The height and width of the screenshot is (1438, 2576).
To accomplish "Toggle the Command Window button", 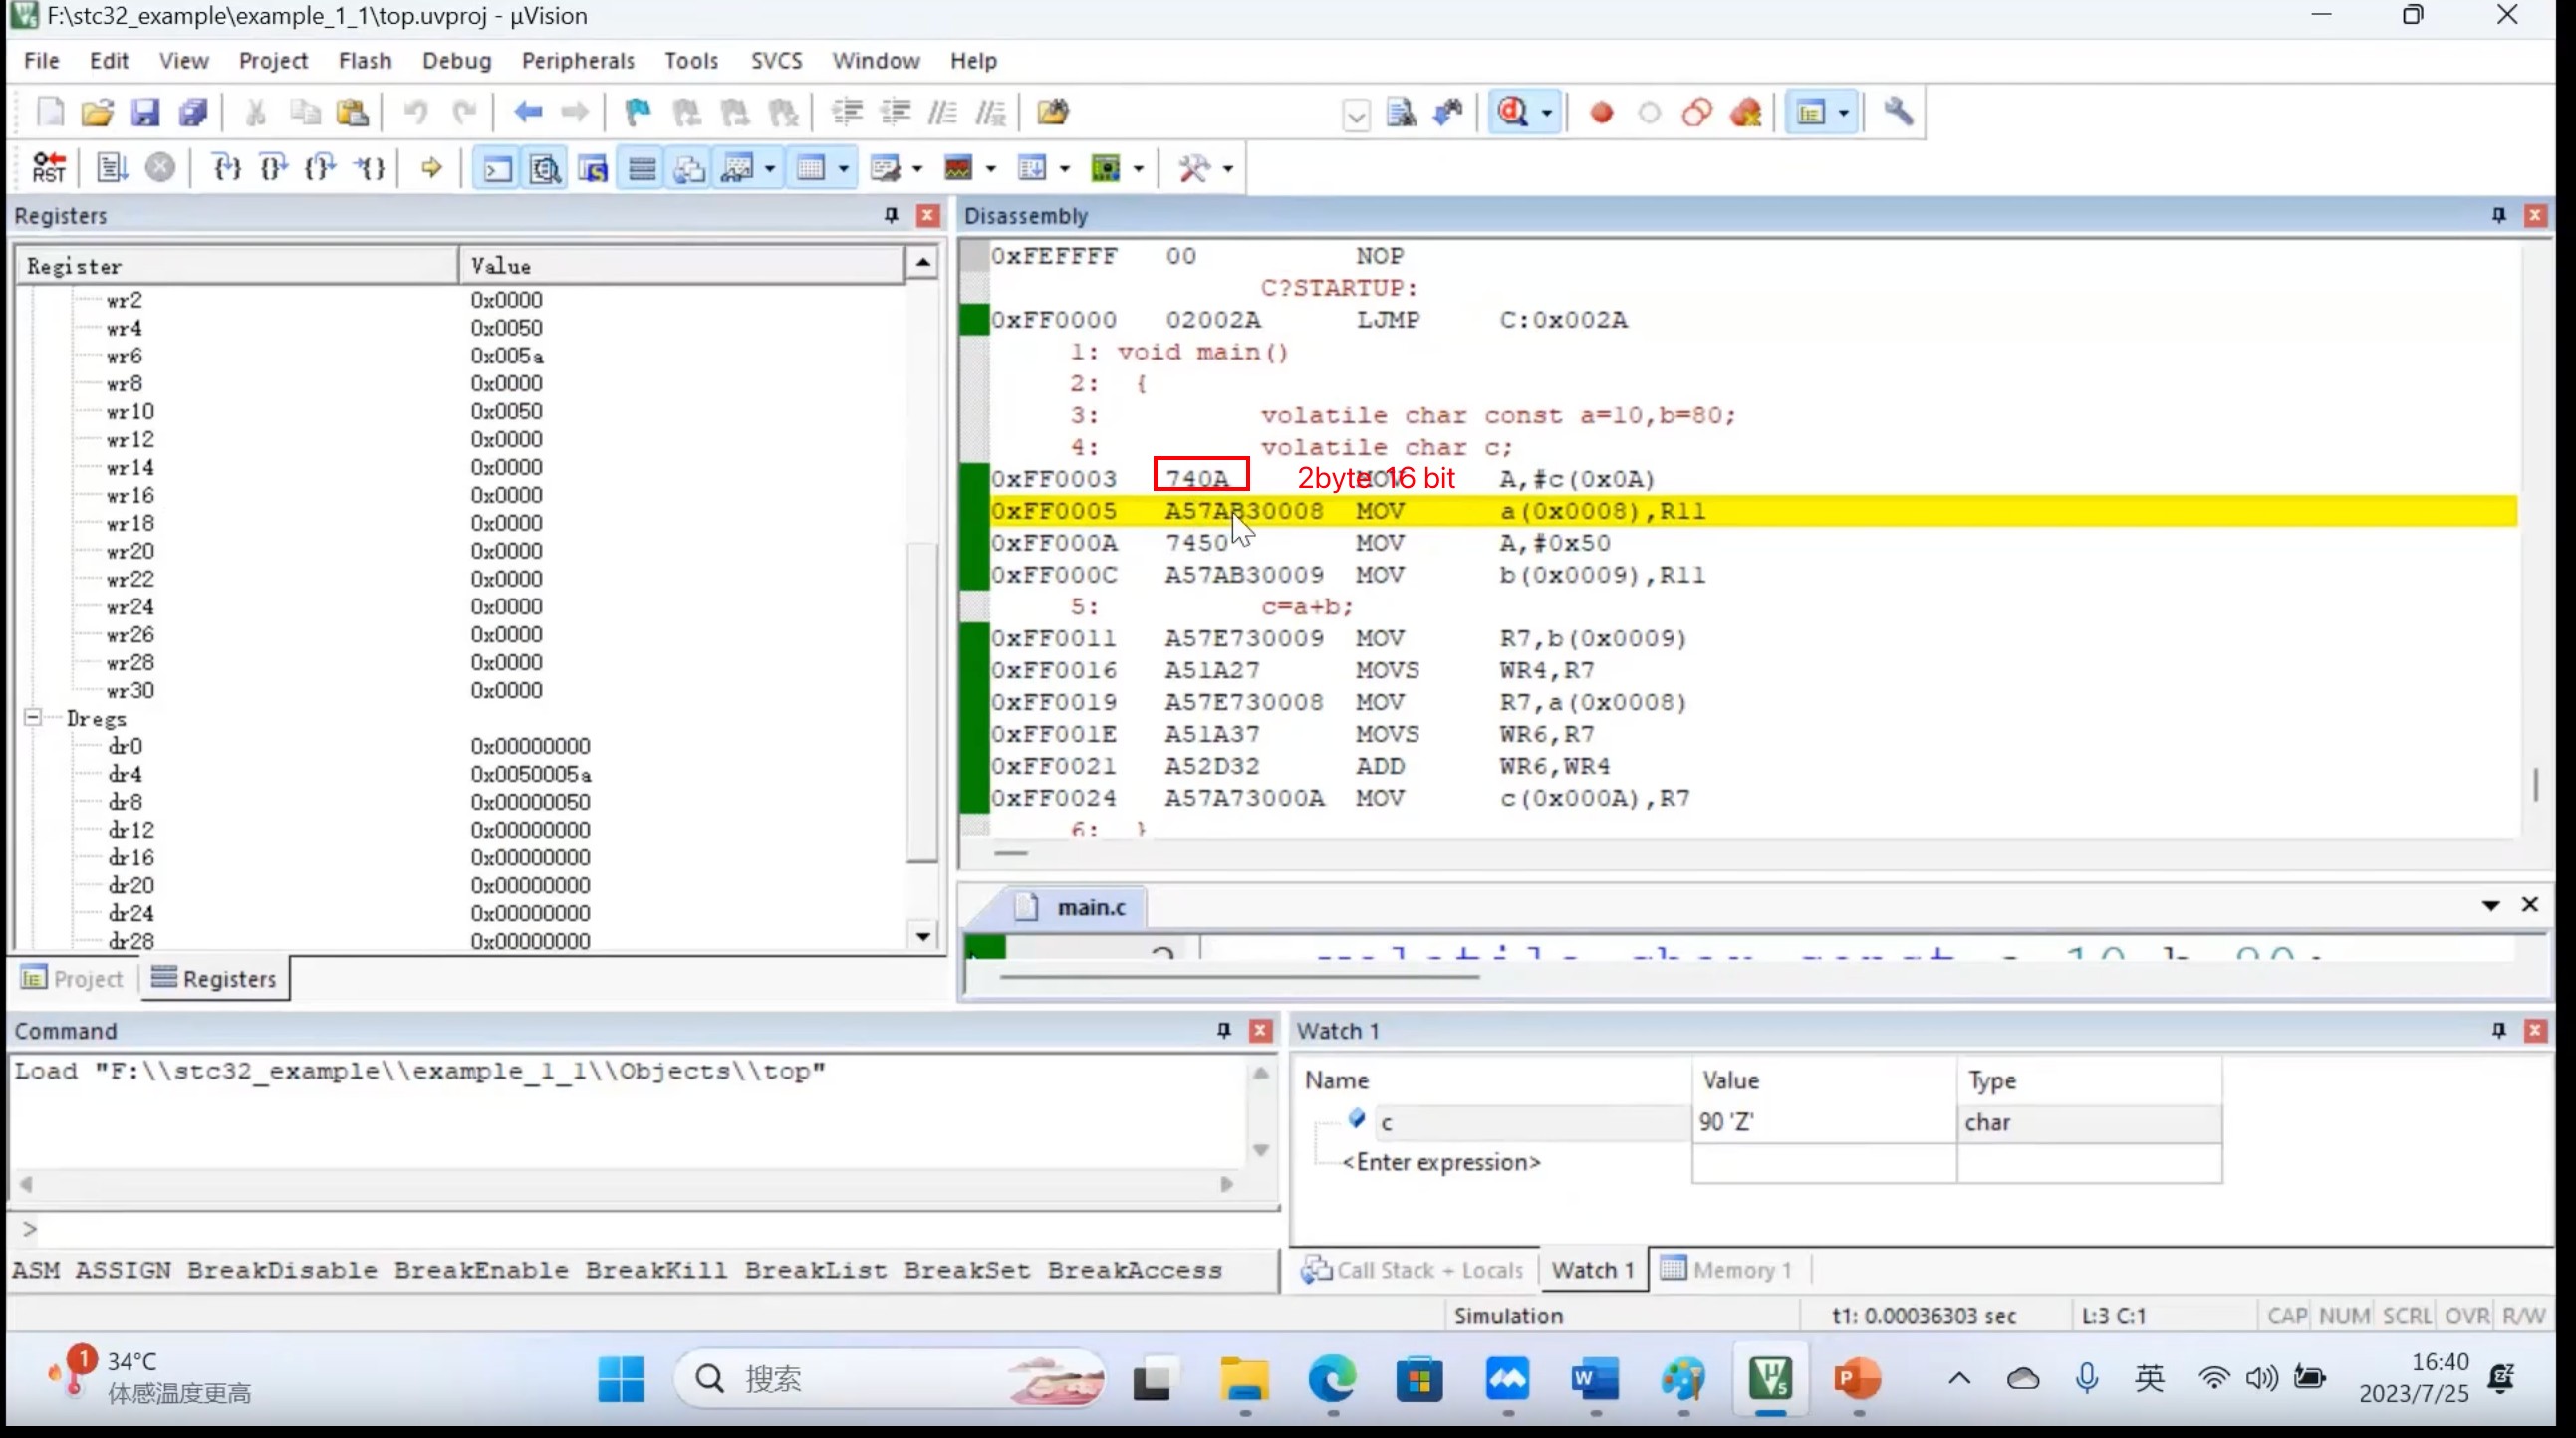I will 497,168.
